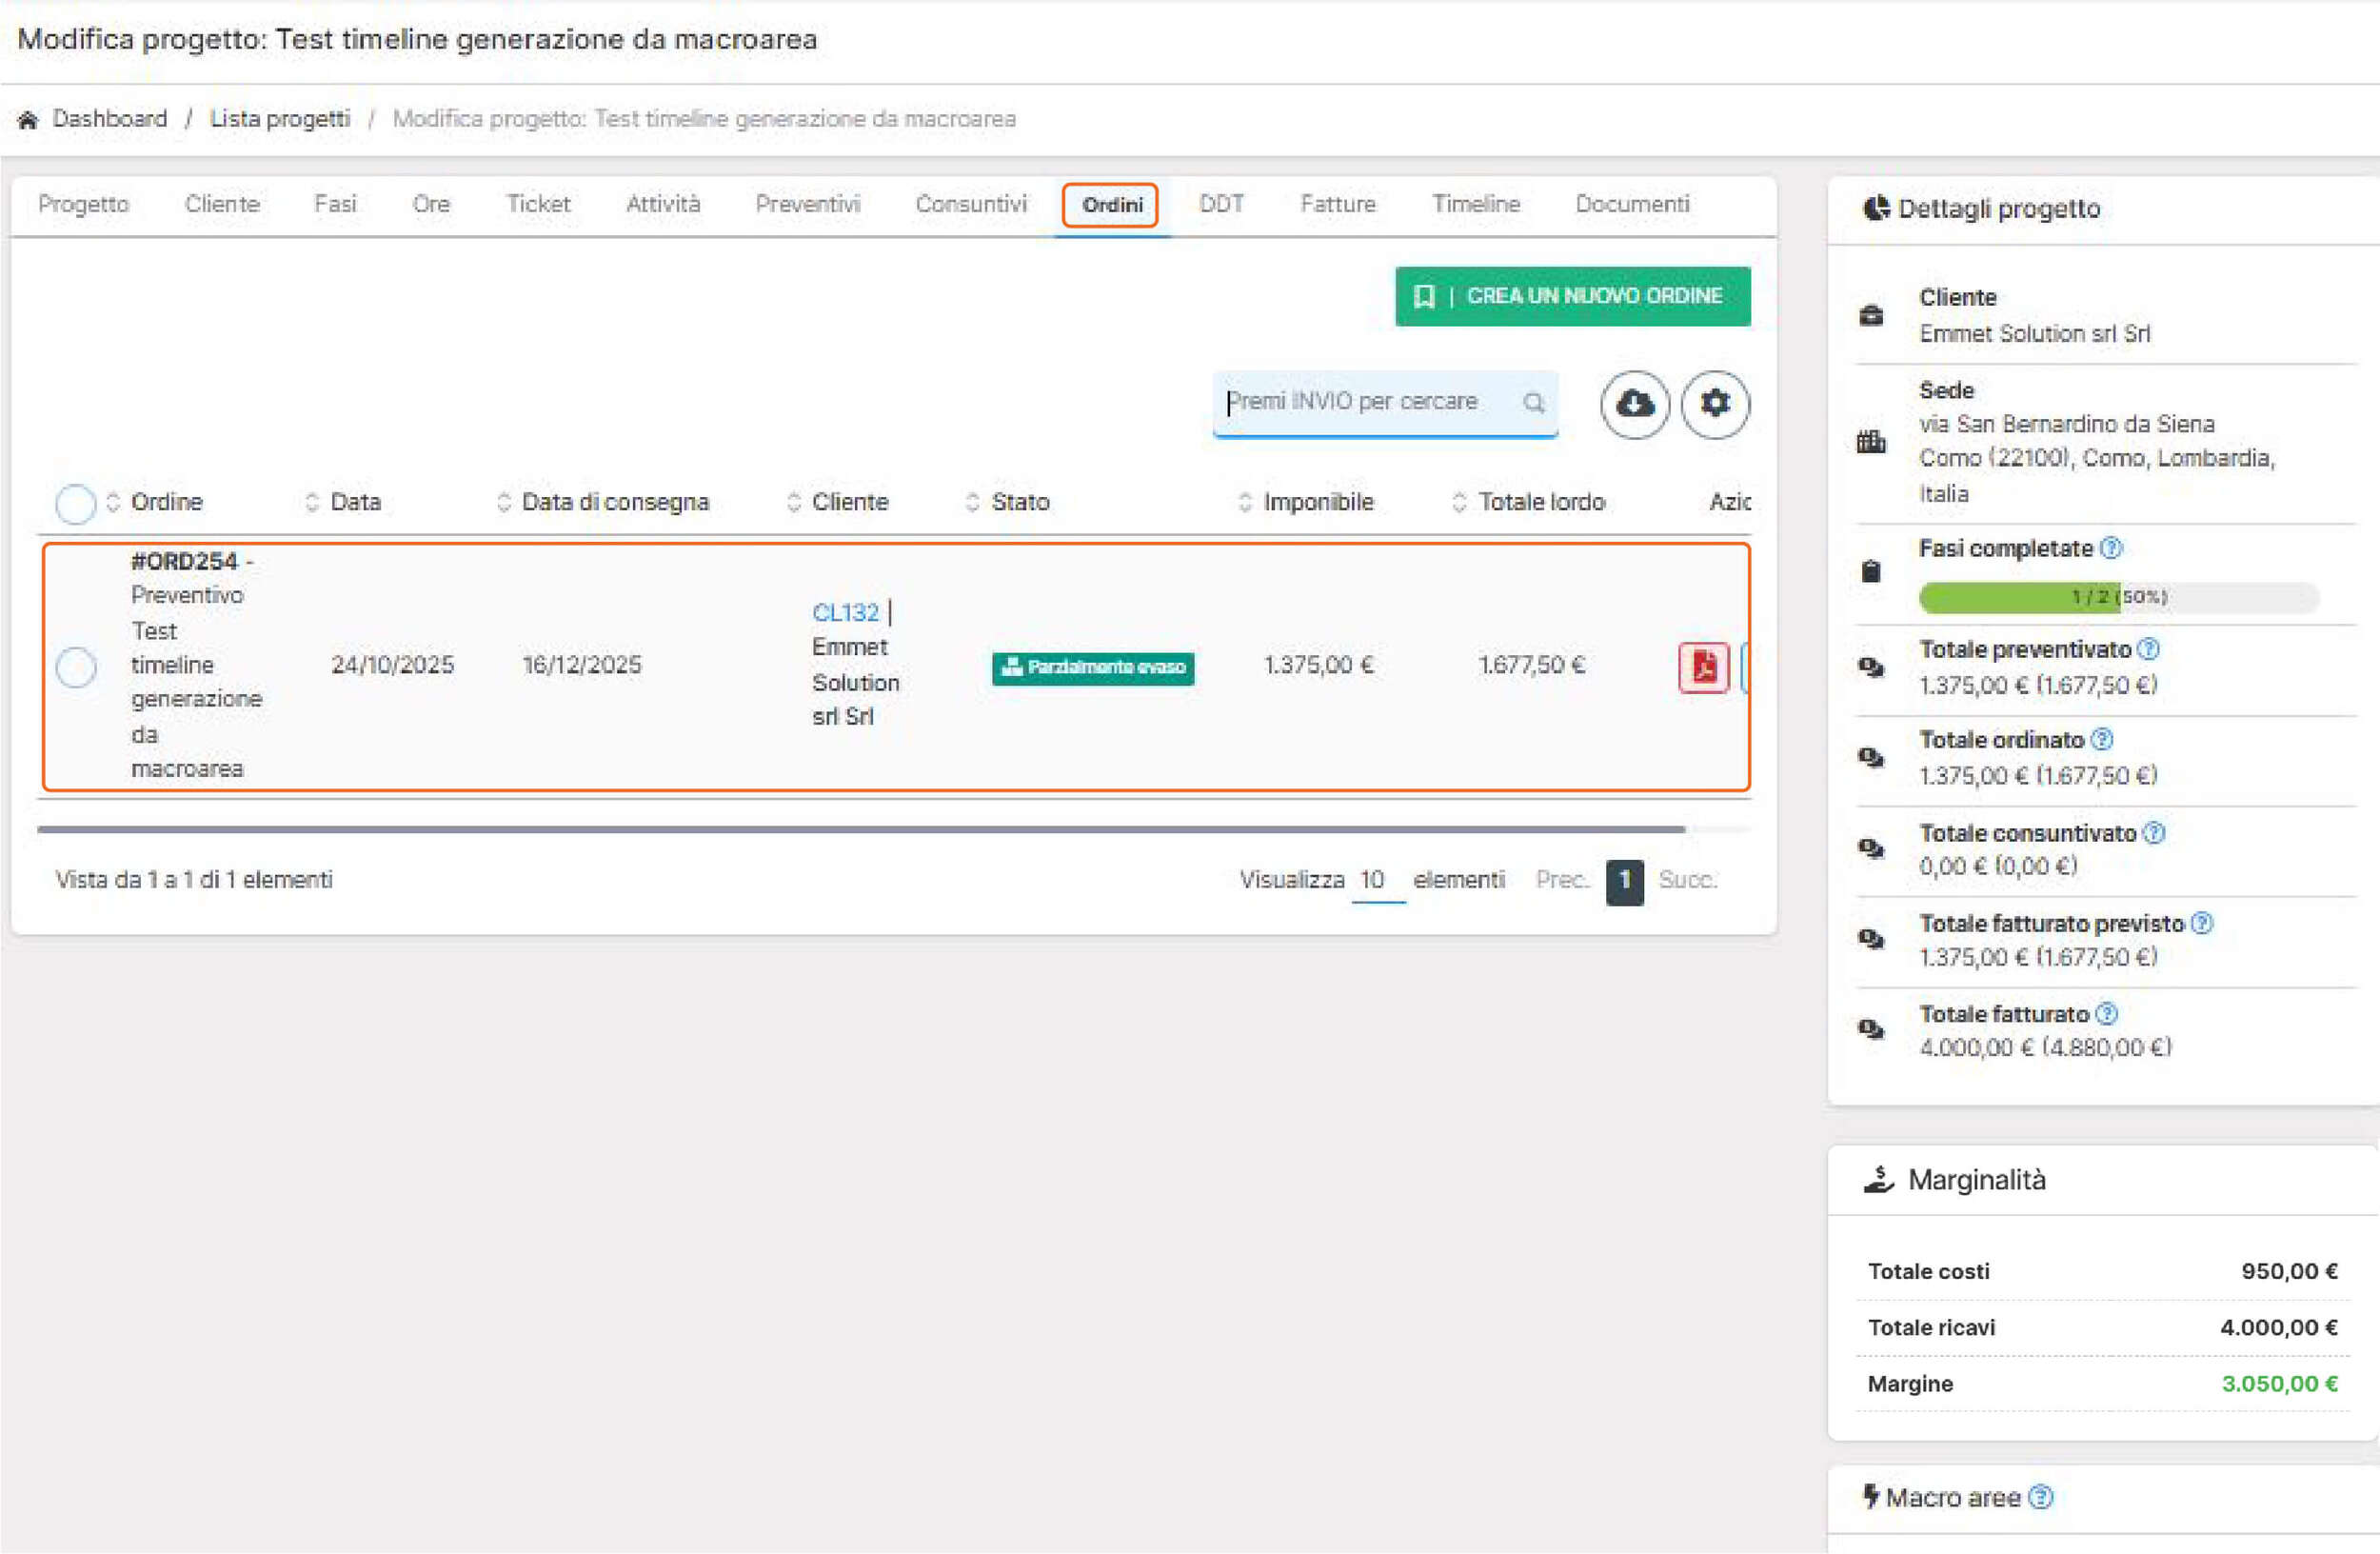Click help icon beside Totale fatturato previsto
This screenshot has height=1554, width=2380.
tap(2202, 923)
